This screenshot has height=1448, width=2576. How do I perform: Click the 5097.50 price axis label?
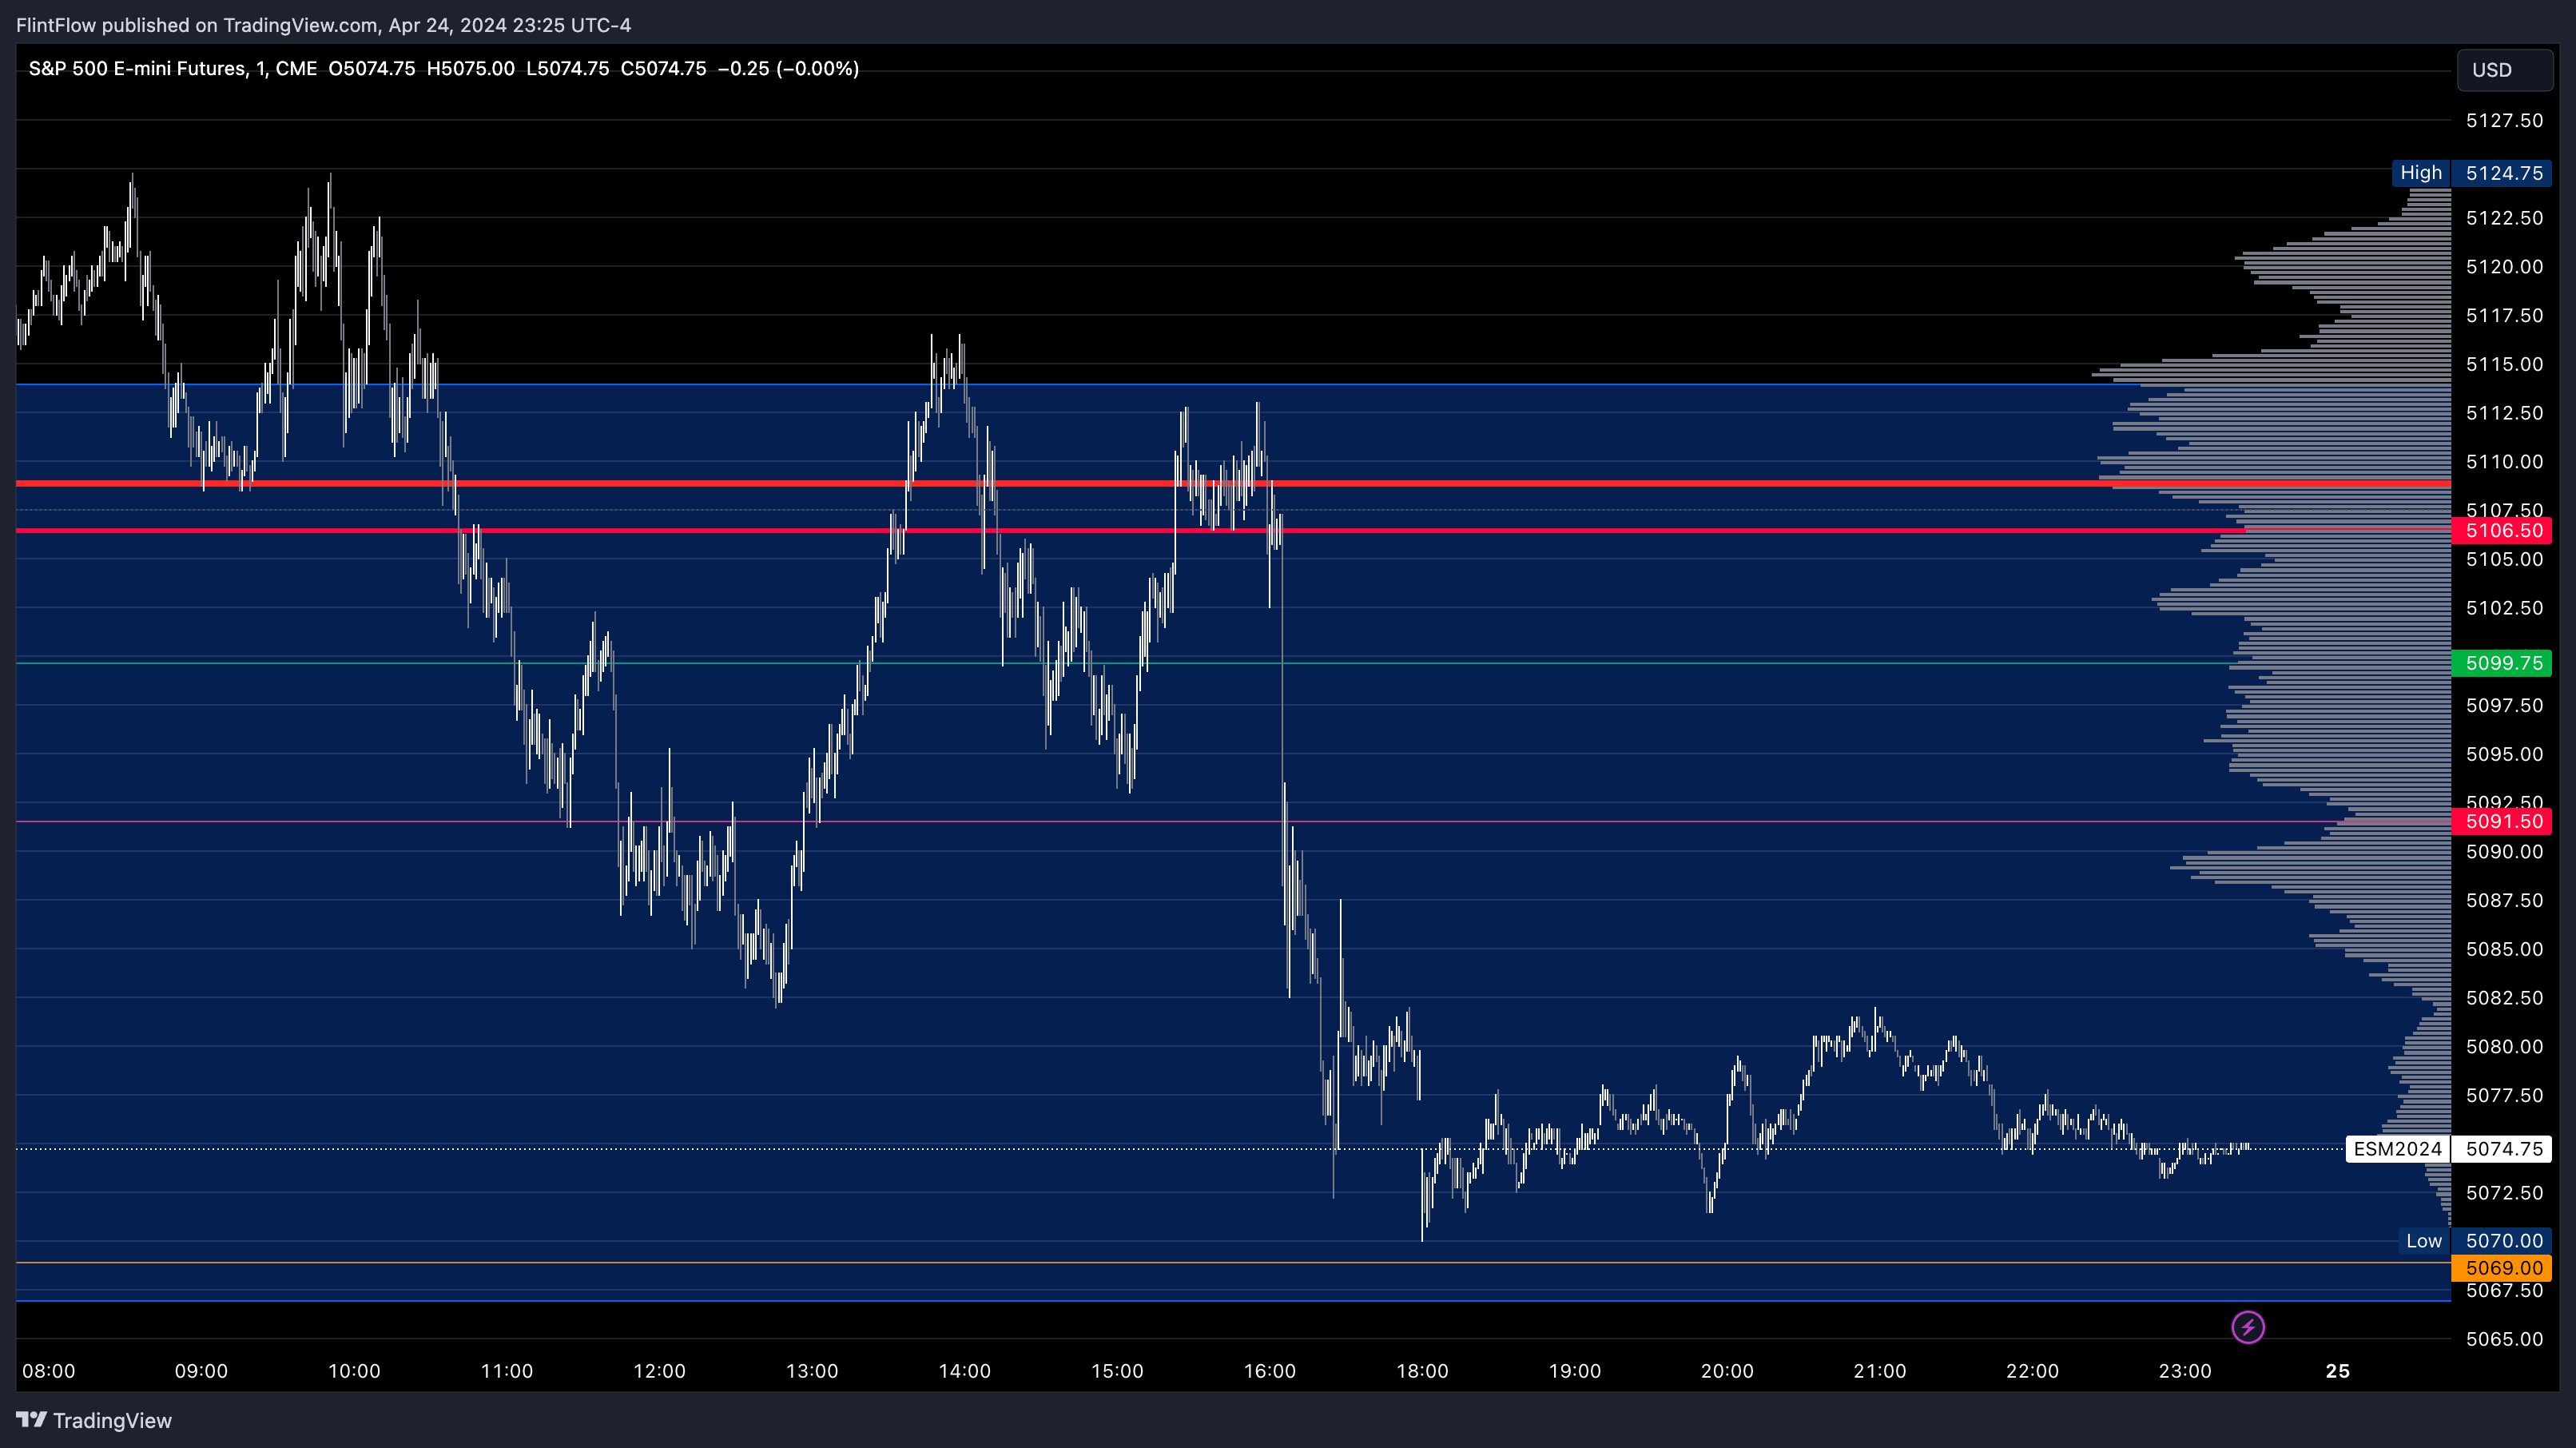tap(2504, 706)
